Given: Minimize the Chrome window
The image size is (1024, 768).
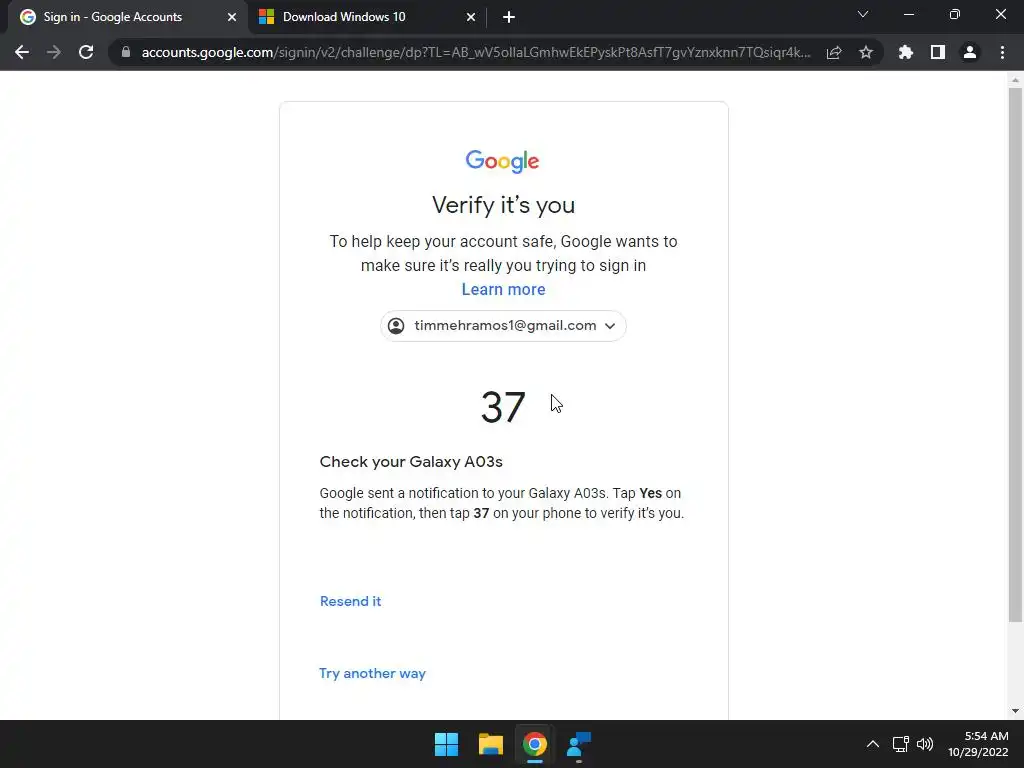Looking at the screenshot, I should click(908, 14).
